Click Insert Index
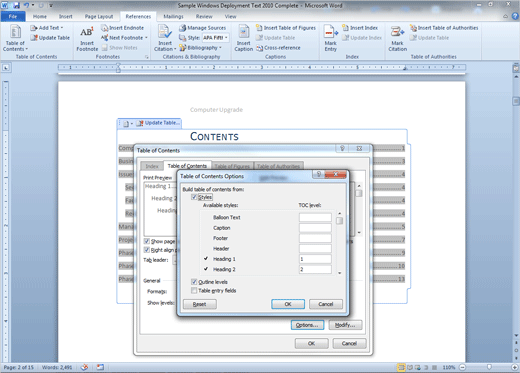Viewport: 520px width, 373px height. coord(360,28)
